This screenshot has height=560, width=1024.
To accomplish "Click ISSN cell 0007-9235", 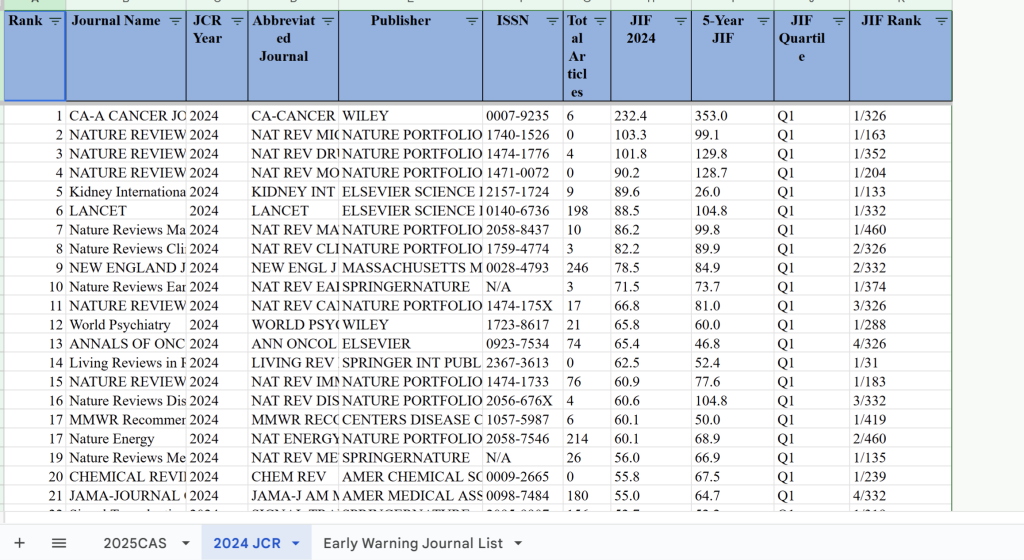I will pyautogui.click(x=522, y=116).
